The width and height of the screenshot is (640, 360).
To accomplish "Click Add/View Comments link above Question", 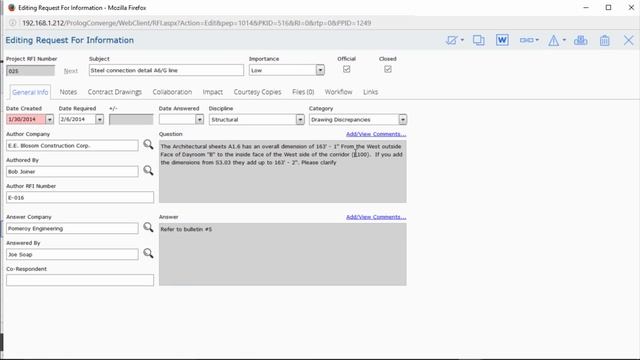I will point(376,134).
